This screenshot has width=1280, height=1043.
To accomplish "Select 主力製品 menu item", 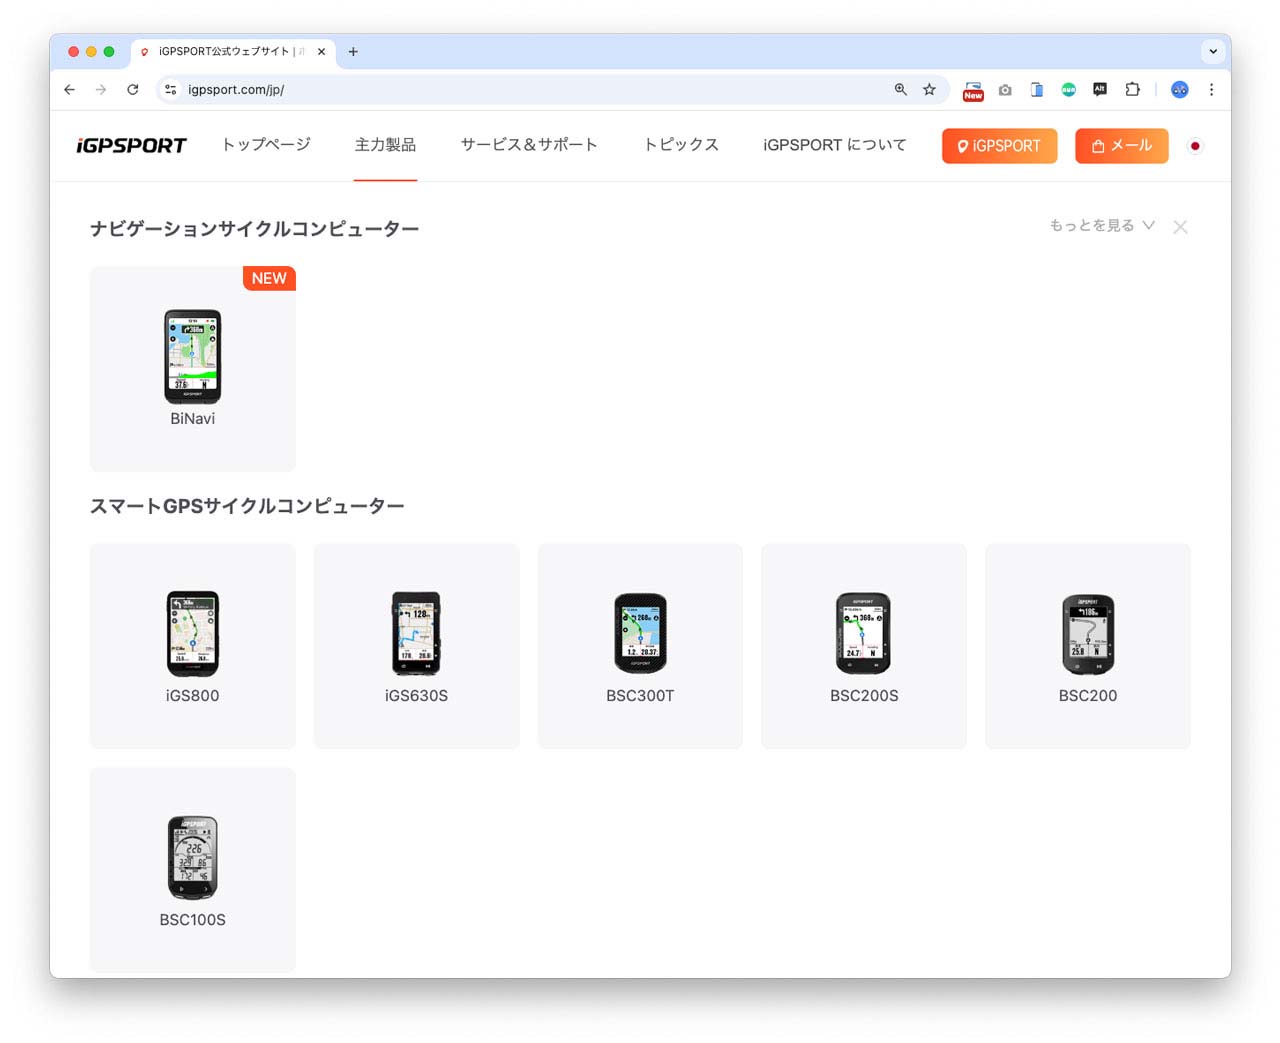I will pos(385,145).
